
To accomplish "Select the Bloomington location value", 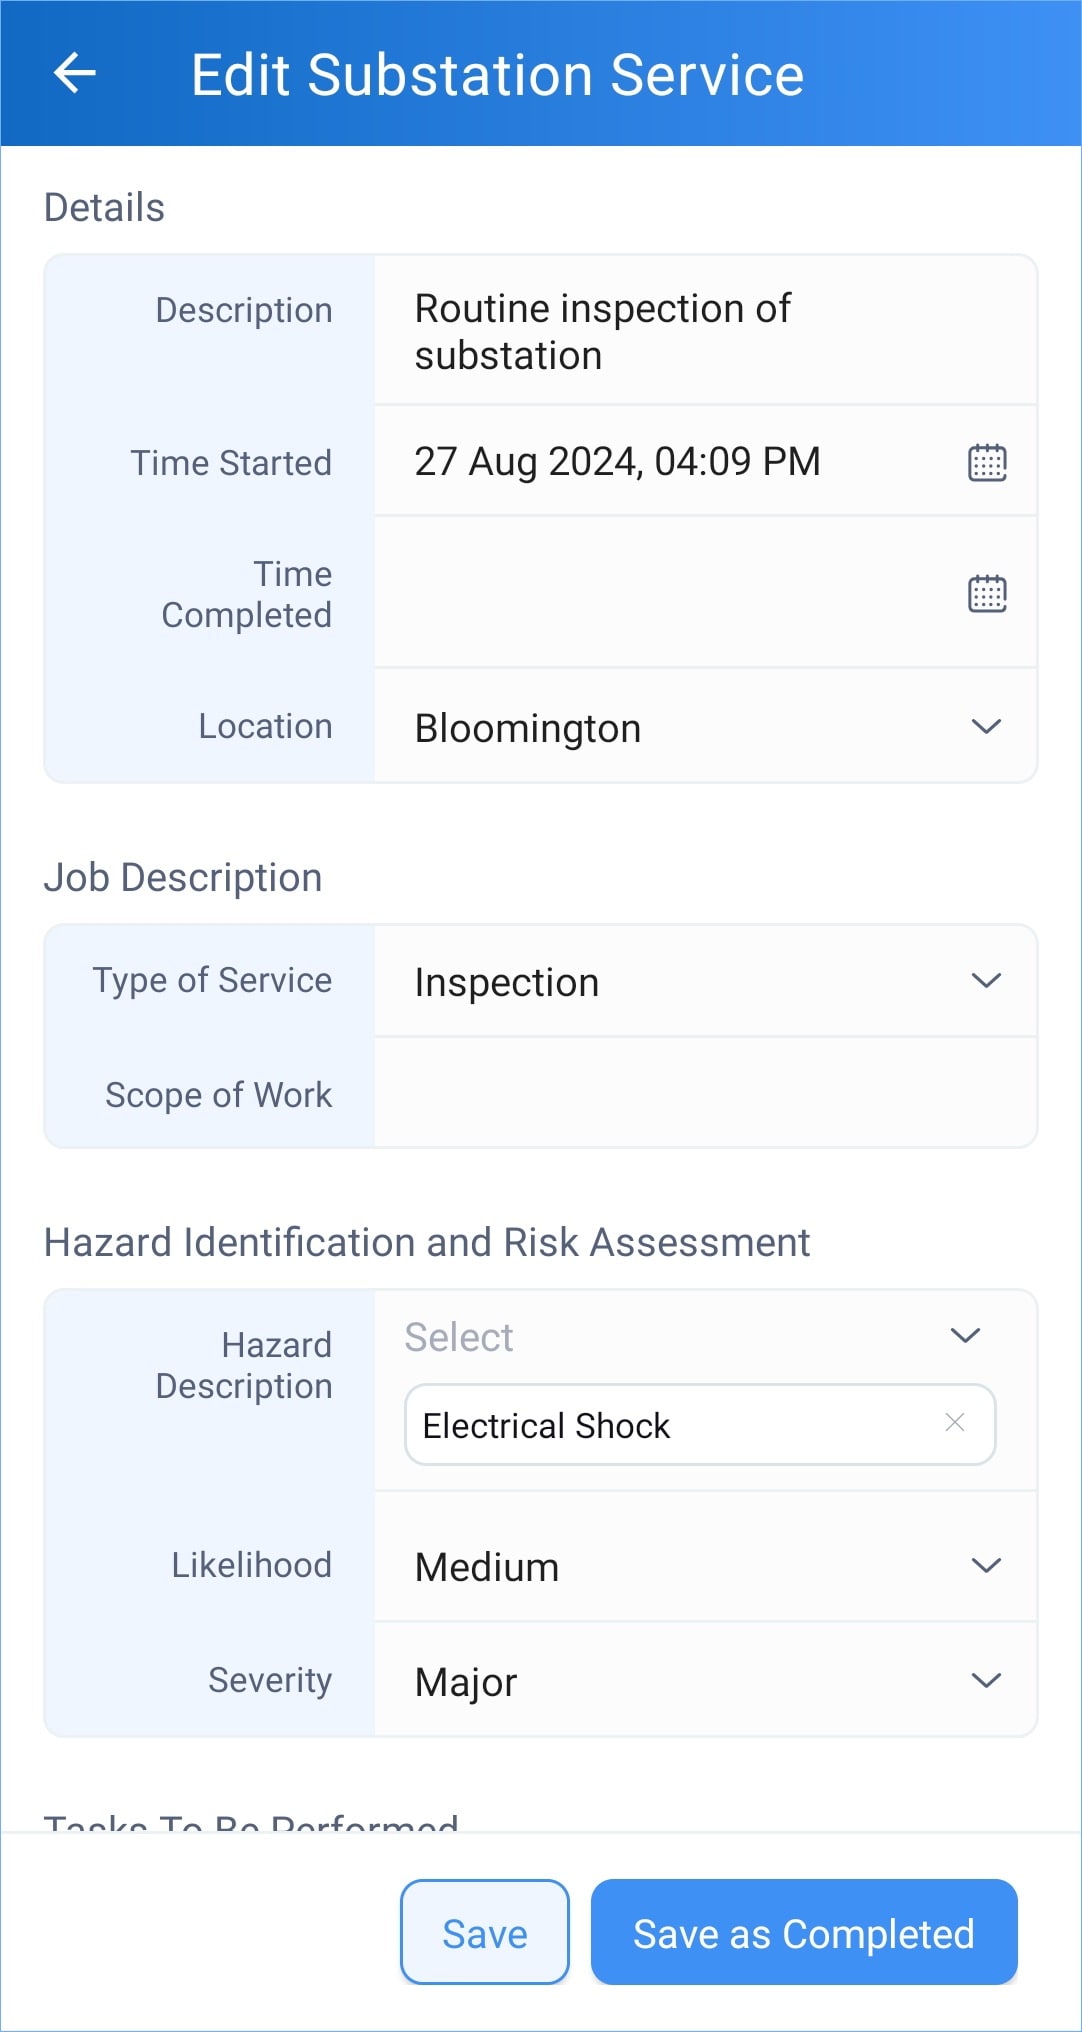I will pyautogui.click(x=528, y=729).
